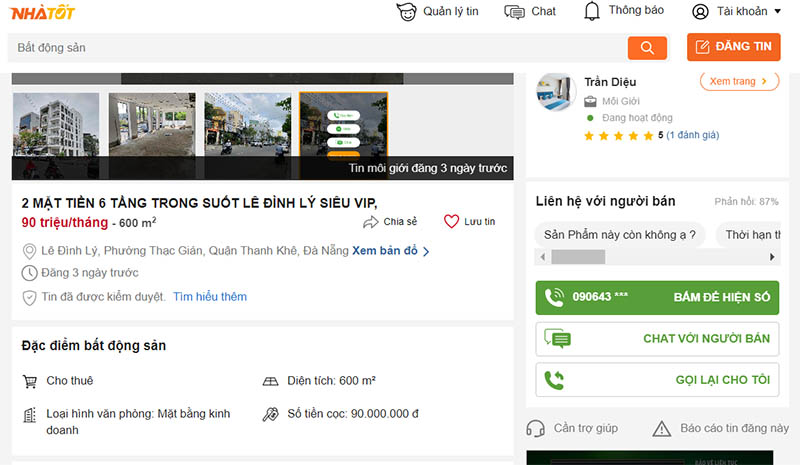This screenshot has height=465, width=800.
Task: Save listing with Lưu tin heart
Action: click(469, 222)
